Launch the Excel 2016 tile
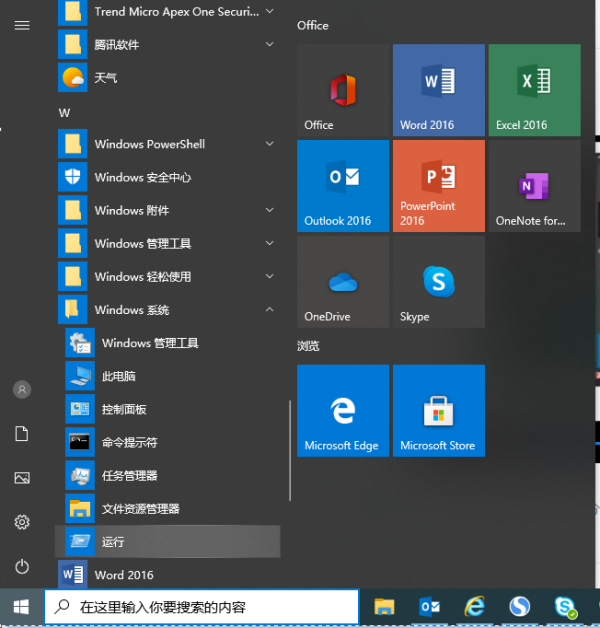The image size is (600, 628). (534, 90)
